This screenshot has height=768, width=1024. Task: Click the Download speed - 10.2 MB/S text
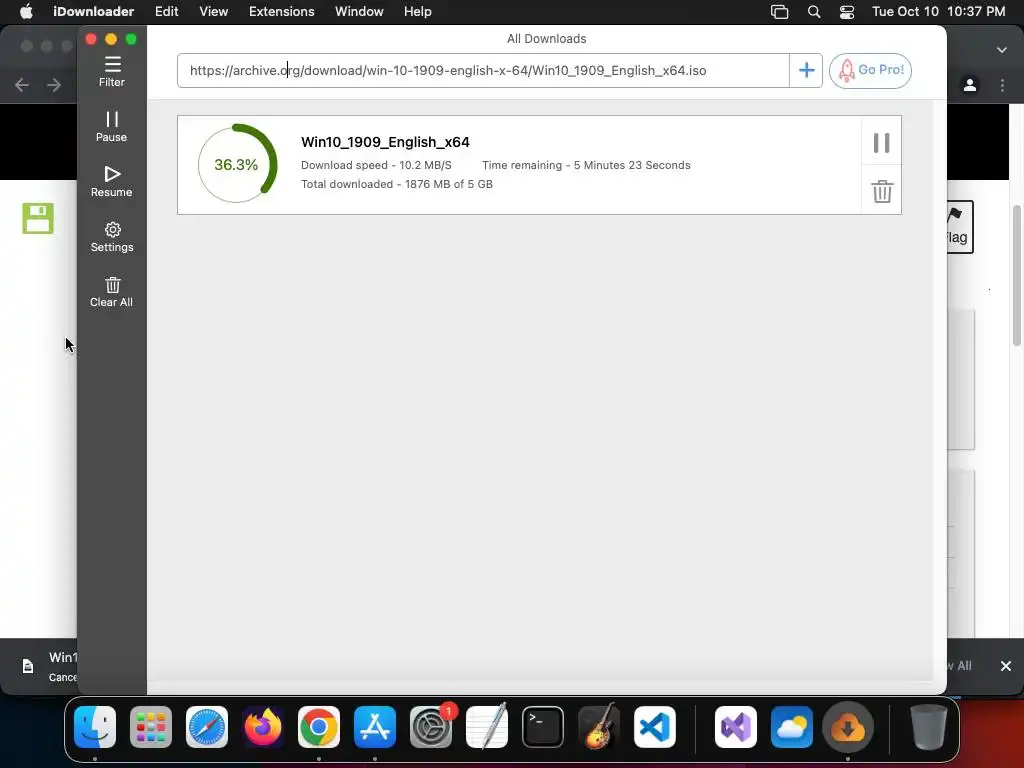pyautogui.click(x=376, y=165)
